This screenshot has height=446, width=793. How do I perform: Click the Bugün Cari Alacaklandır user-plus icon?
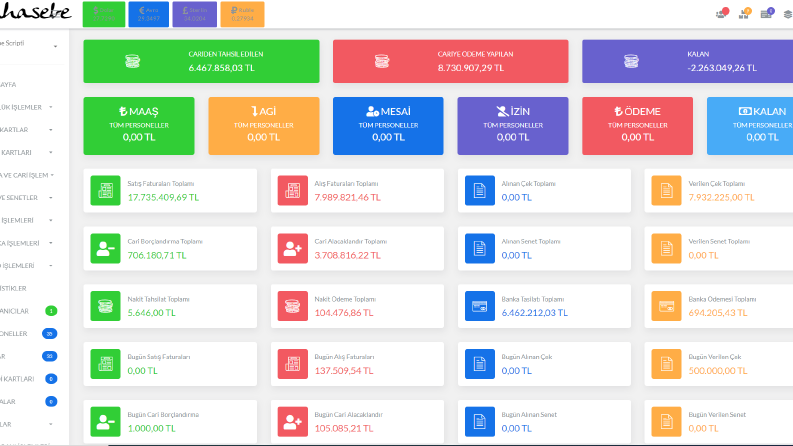(292, 421)
